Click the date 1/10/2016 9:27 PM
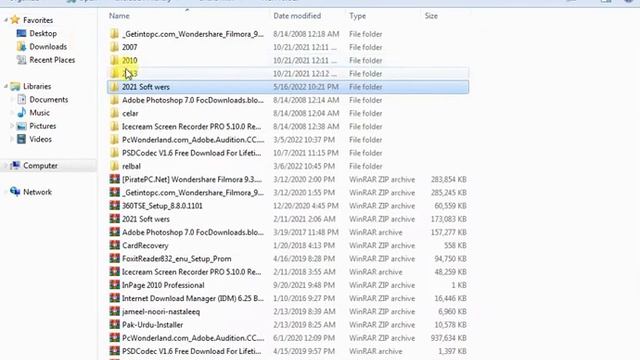Image resolution: width=640 pixels, height=360 pixels. pyautogui.click(x=304, y=298)
